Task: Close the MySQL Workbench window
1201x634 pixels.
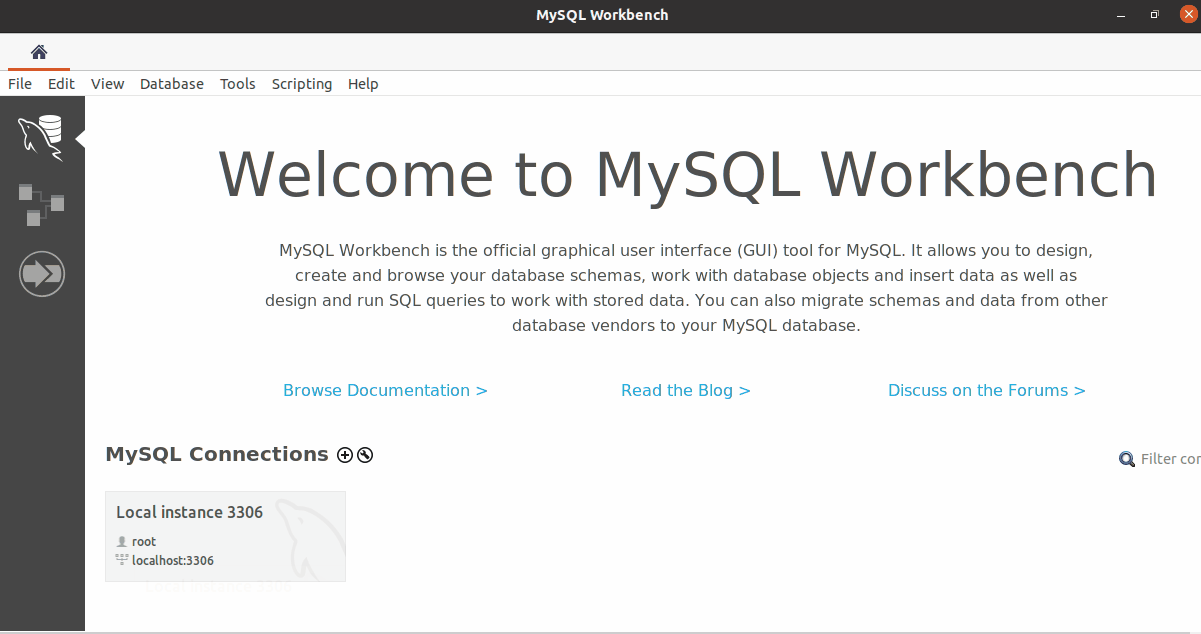Action: point(1187,15)
